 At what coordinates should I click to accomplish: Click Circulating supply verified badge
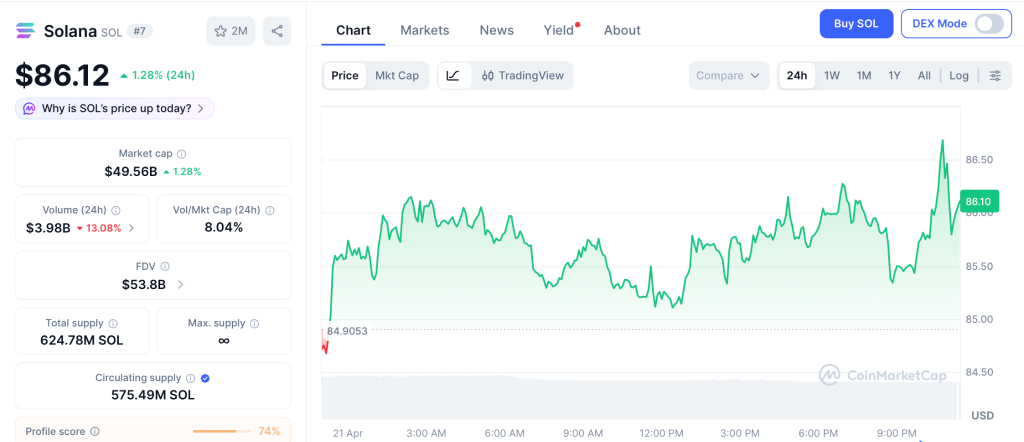(x=205, y=378)
